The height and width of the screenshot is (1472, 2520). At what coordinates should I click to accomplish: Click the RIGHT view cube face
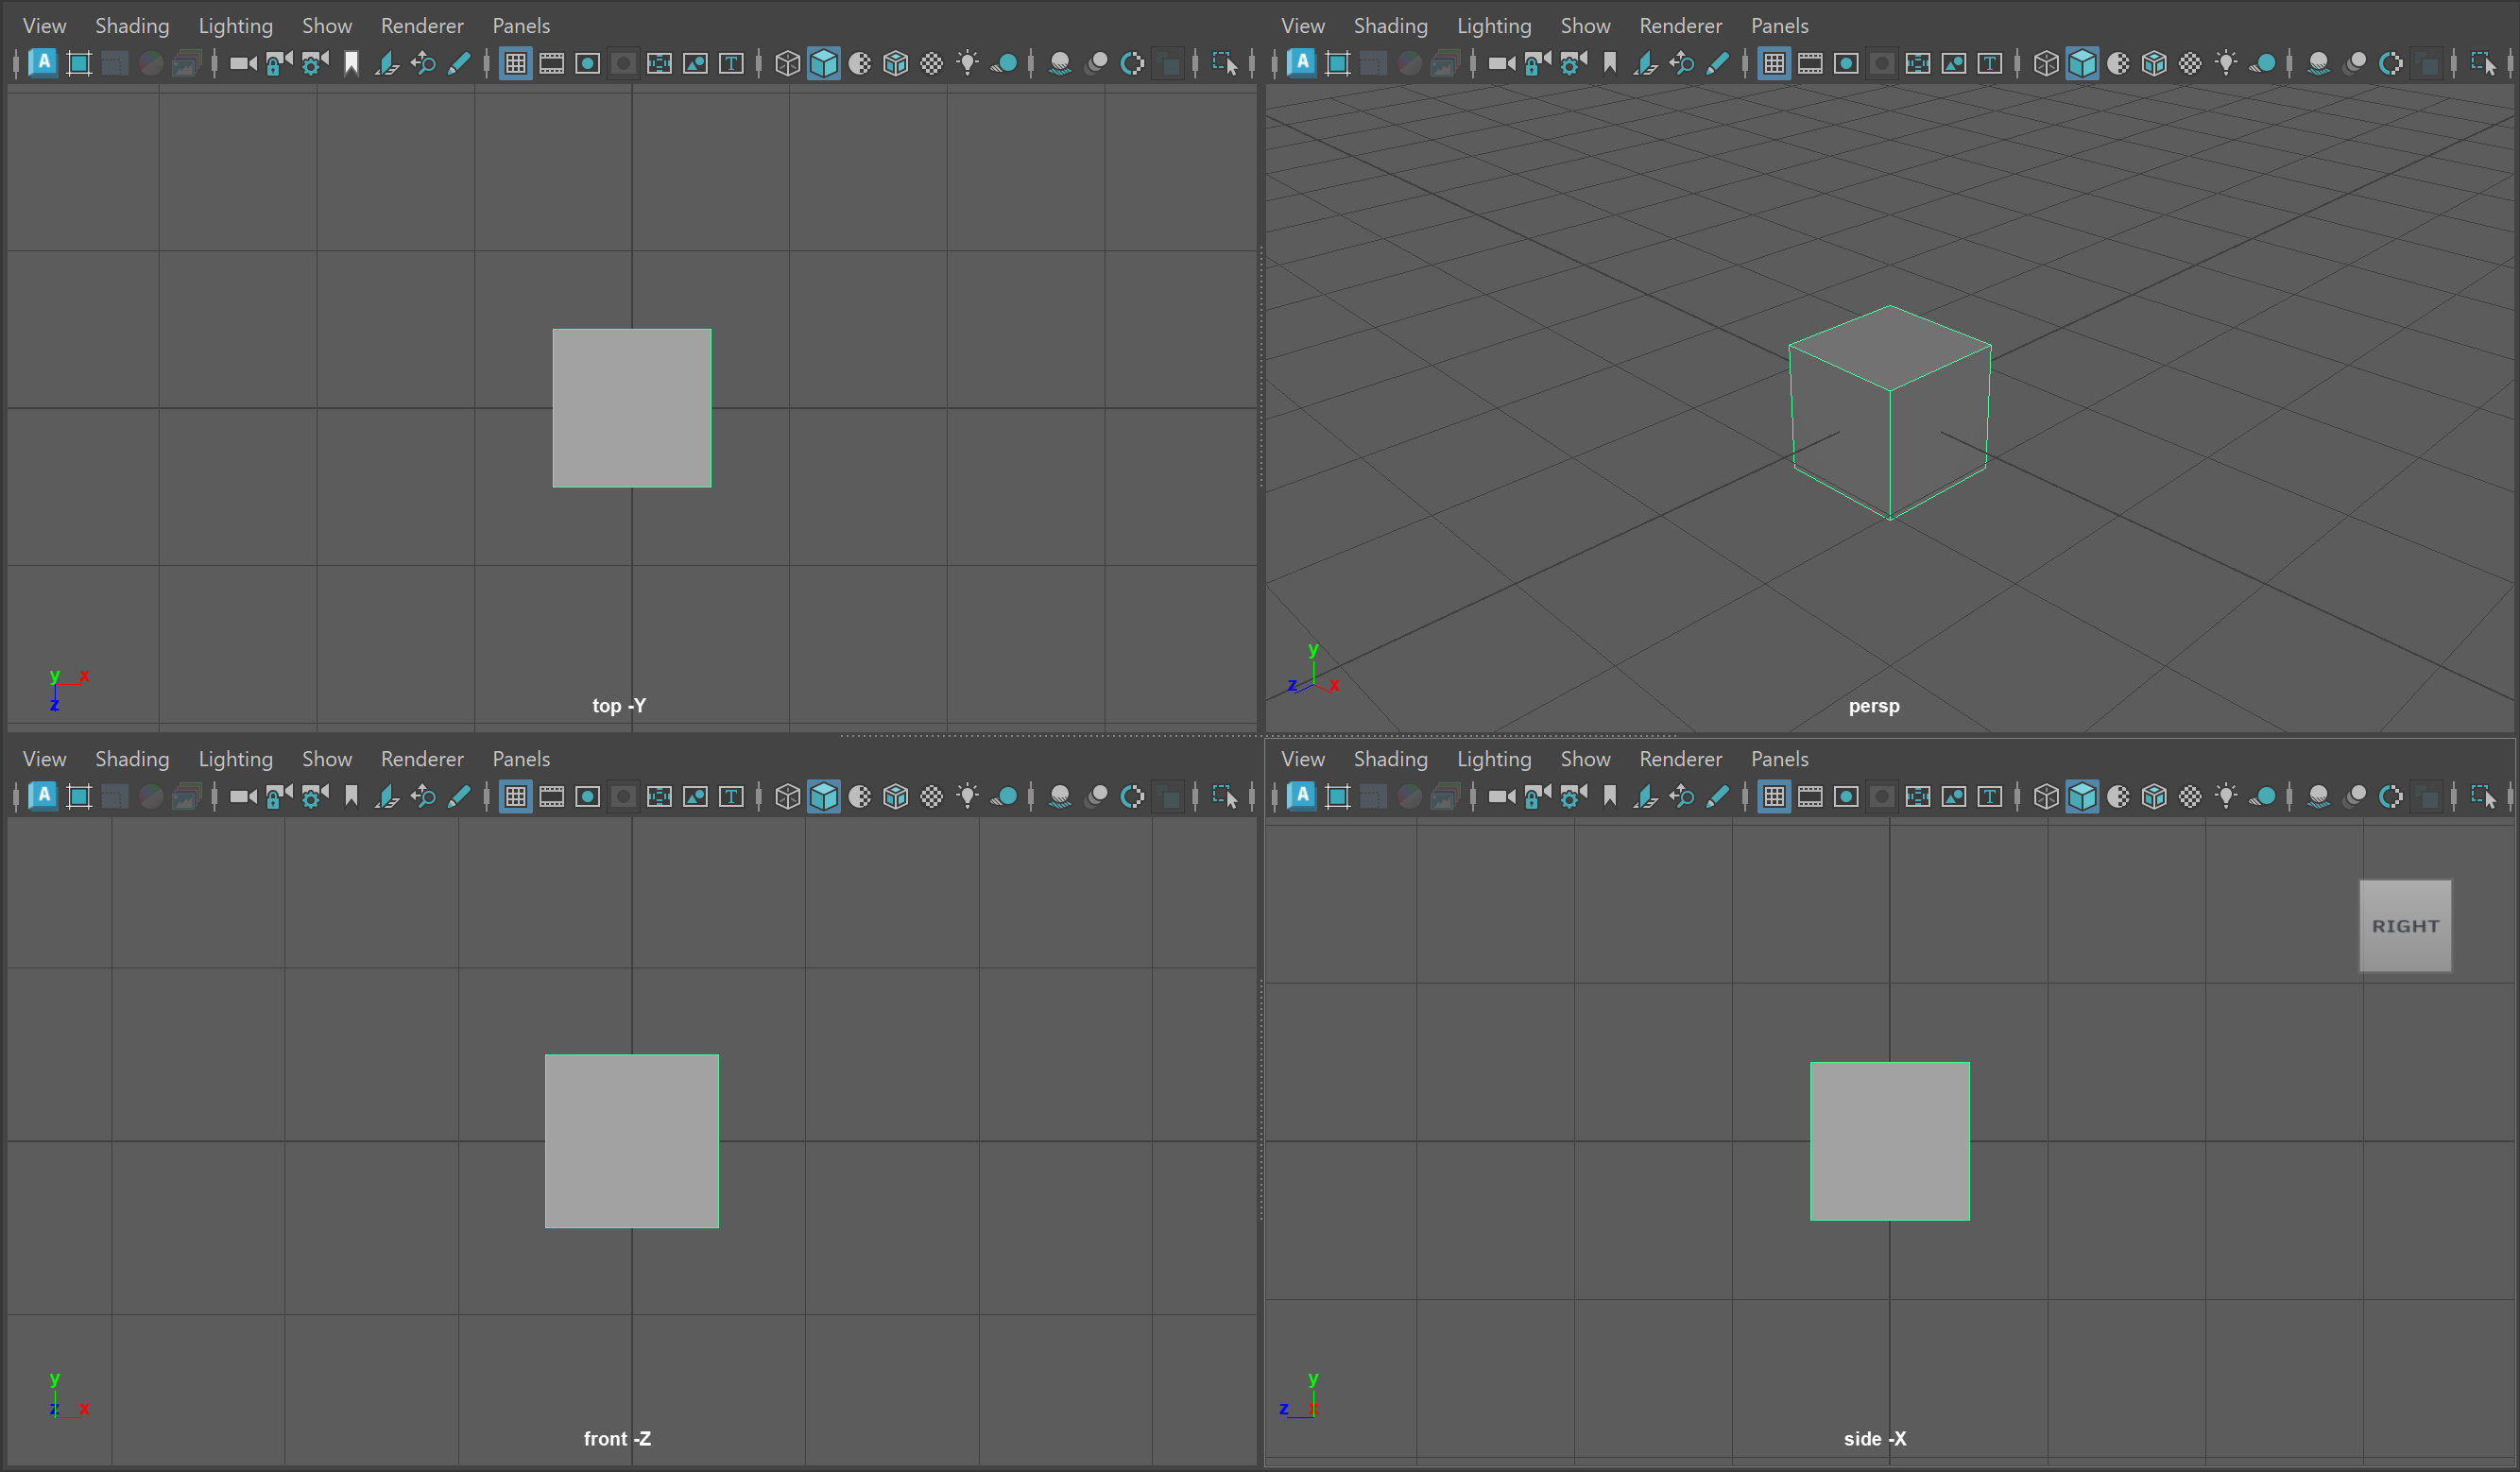coord(2405,926)
